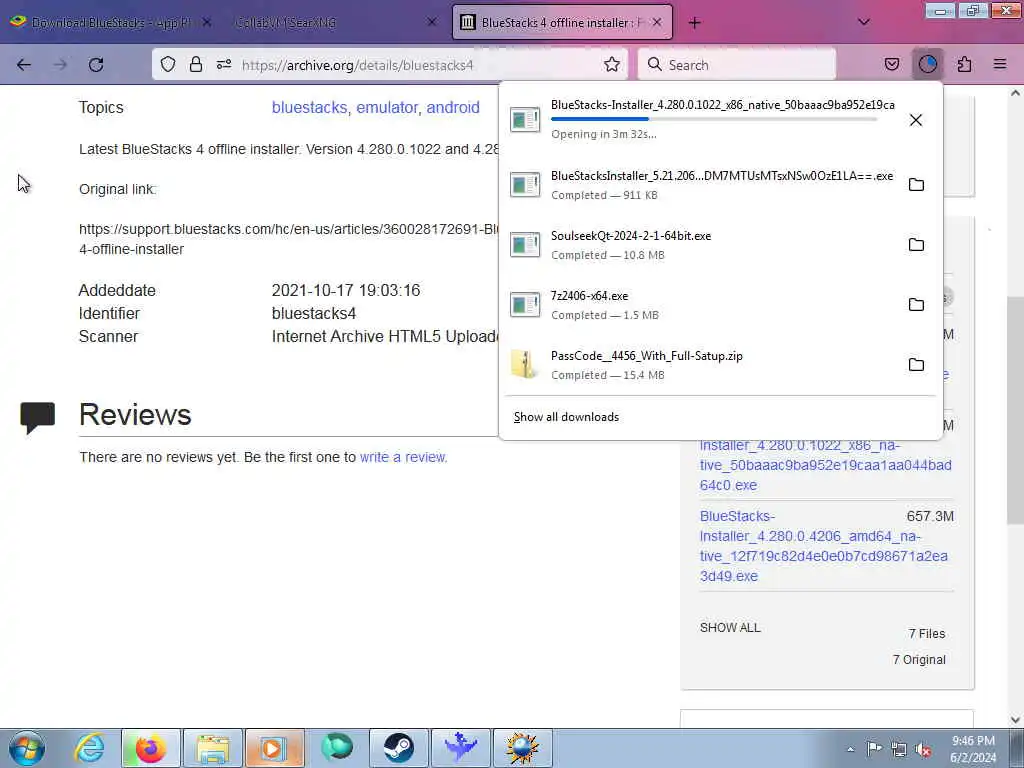Open the bluestacks topic link
Viewport: 1024px width, 768px height.
[309, 107]
